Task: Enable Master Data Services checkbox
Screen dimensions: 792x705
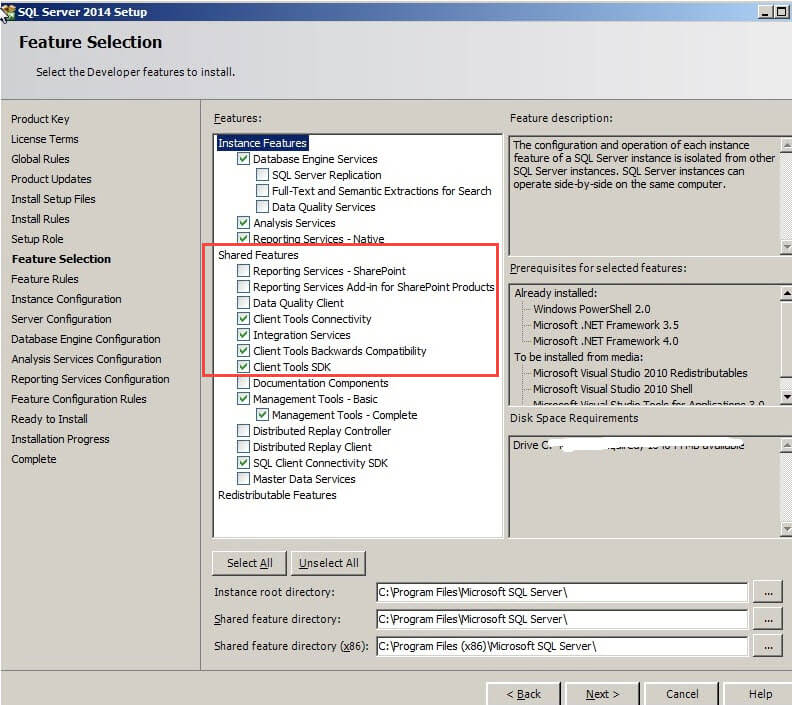Action: 243,479
